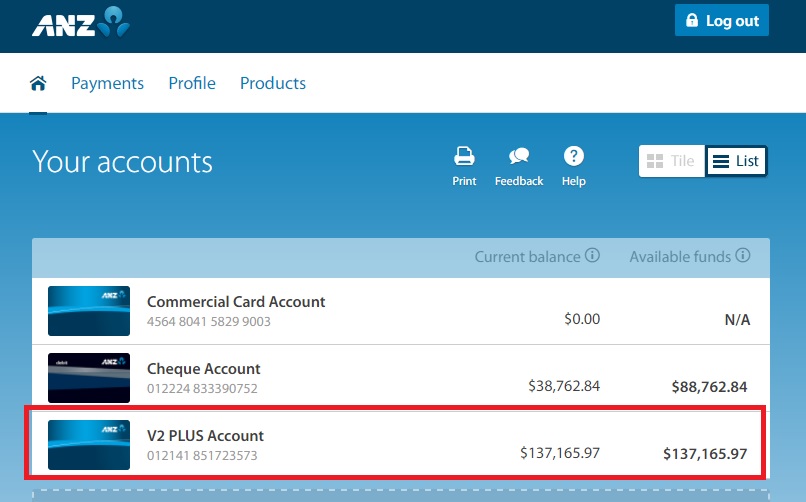Click the Available funds column header
Viewport: 806px width, 502px height.
click(x=680, y=257)
